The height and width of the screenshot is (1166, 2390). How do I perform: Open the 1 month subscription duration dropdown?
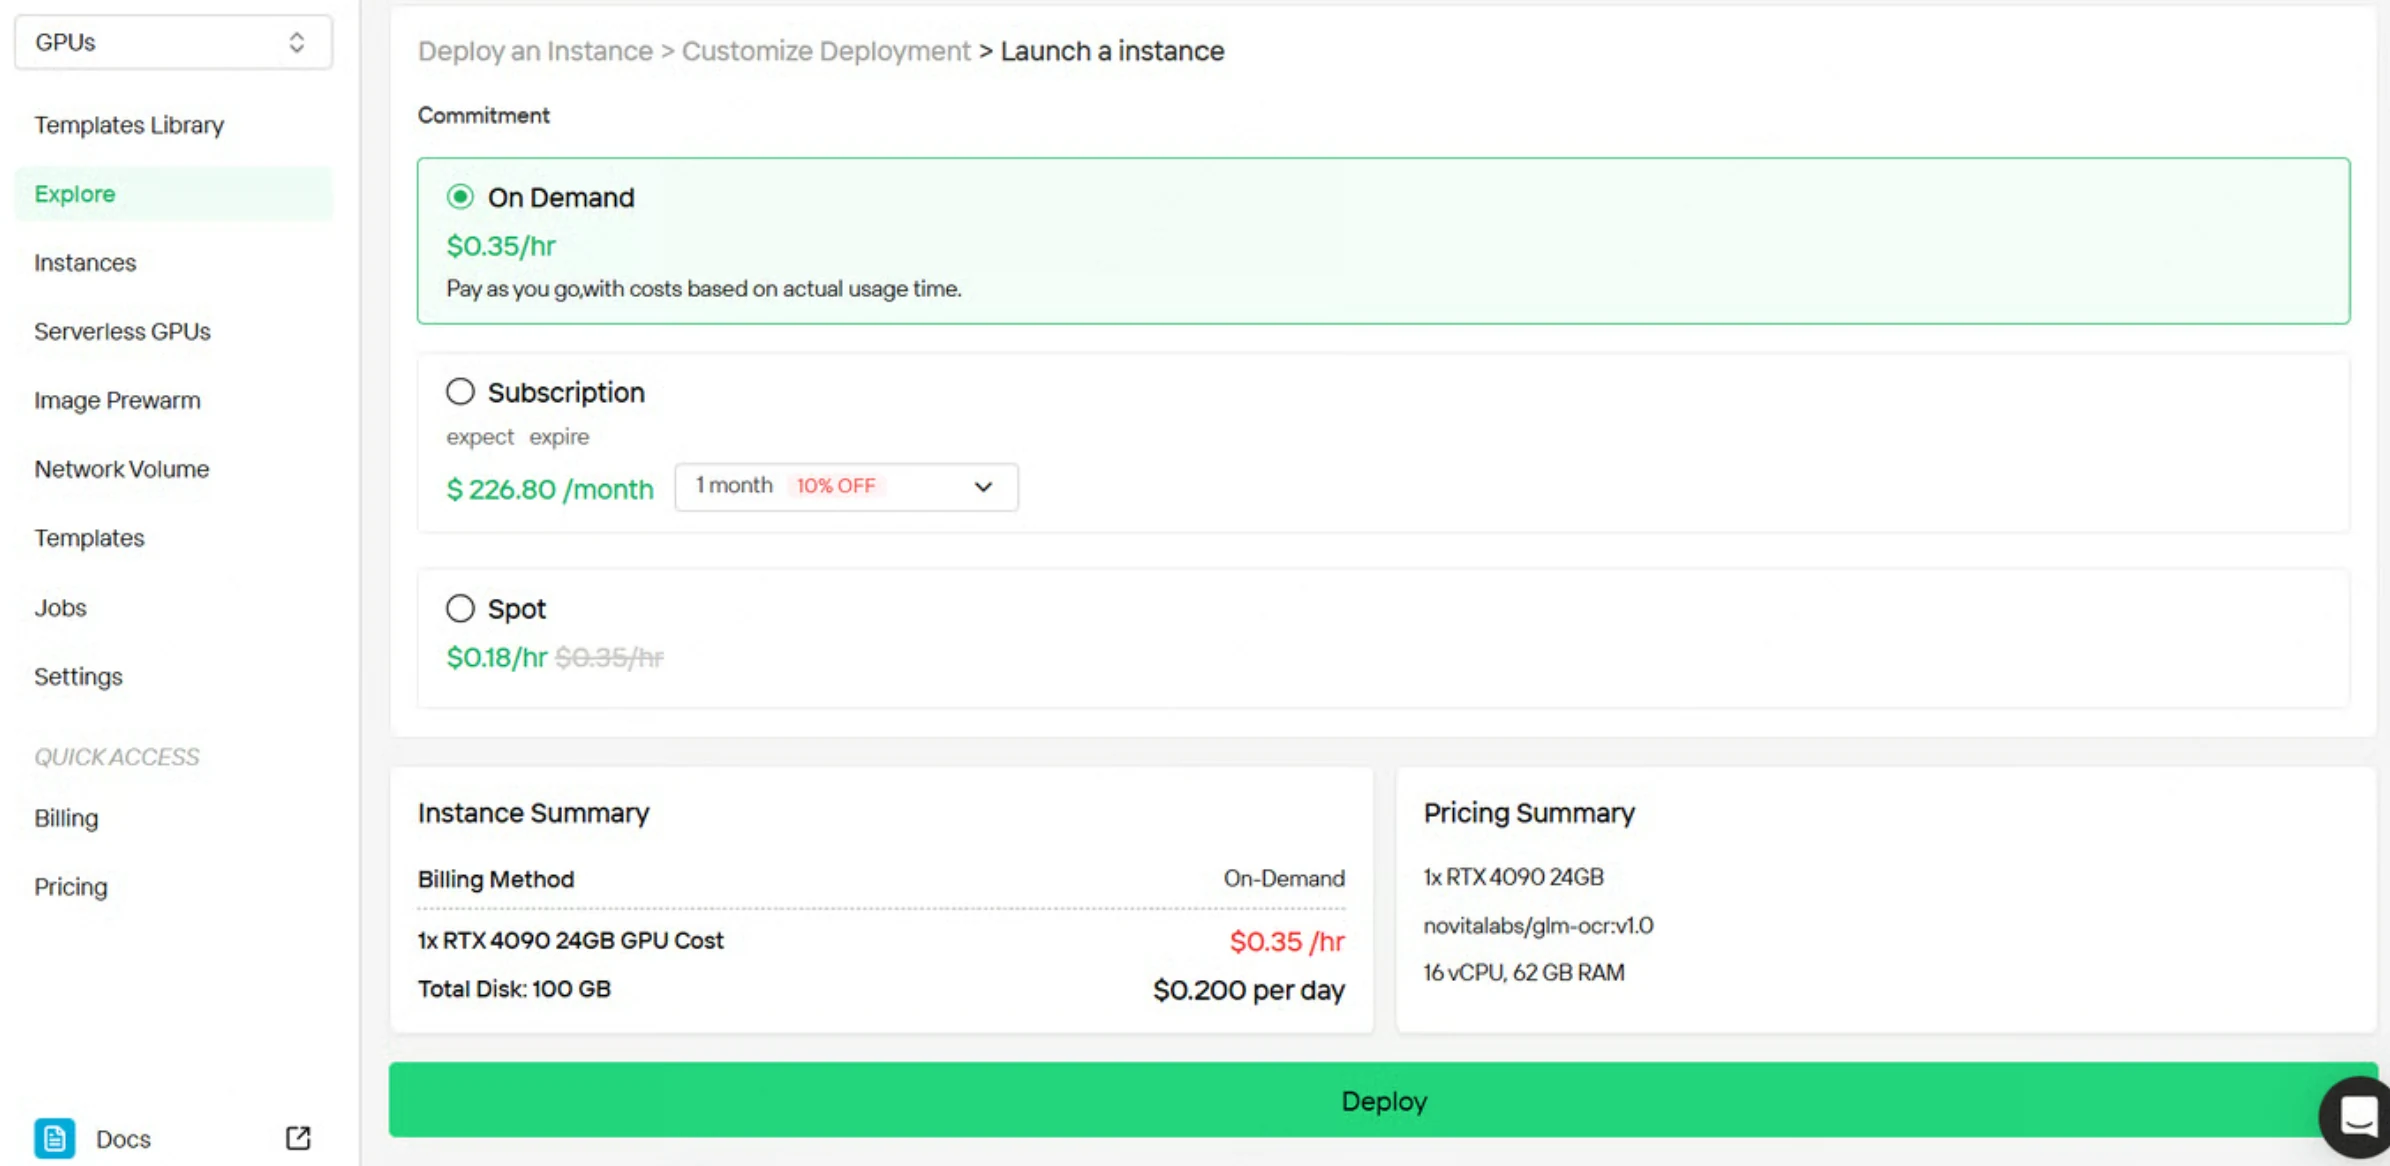[x=846, y=487]
